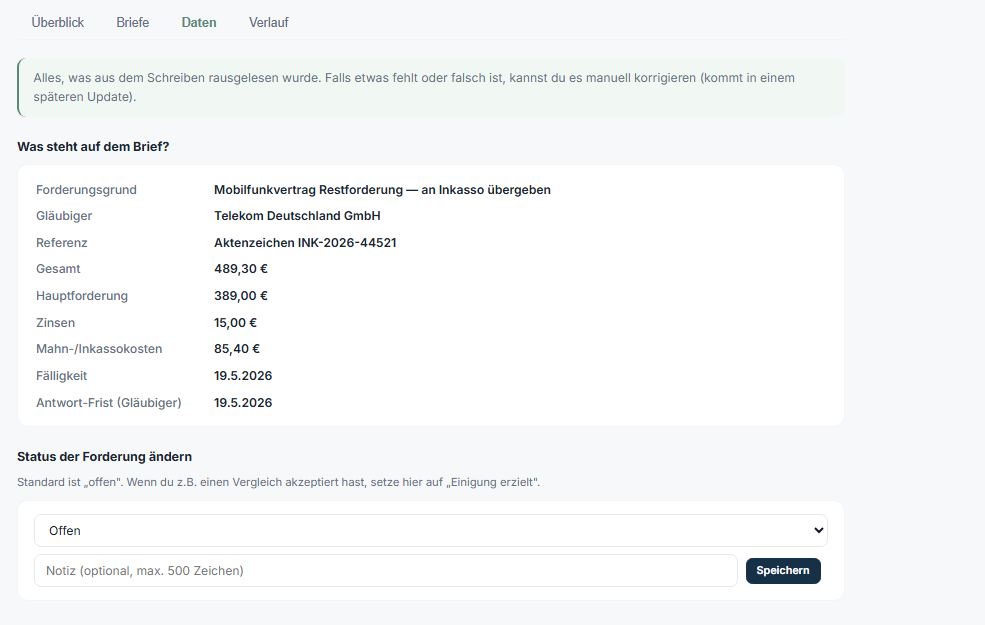Focus the optional Notiz input field
Viewport: 985px width, 625px height.
(x=386, y=570)
